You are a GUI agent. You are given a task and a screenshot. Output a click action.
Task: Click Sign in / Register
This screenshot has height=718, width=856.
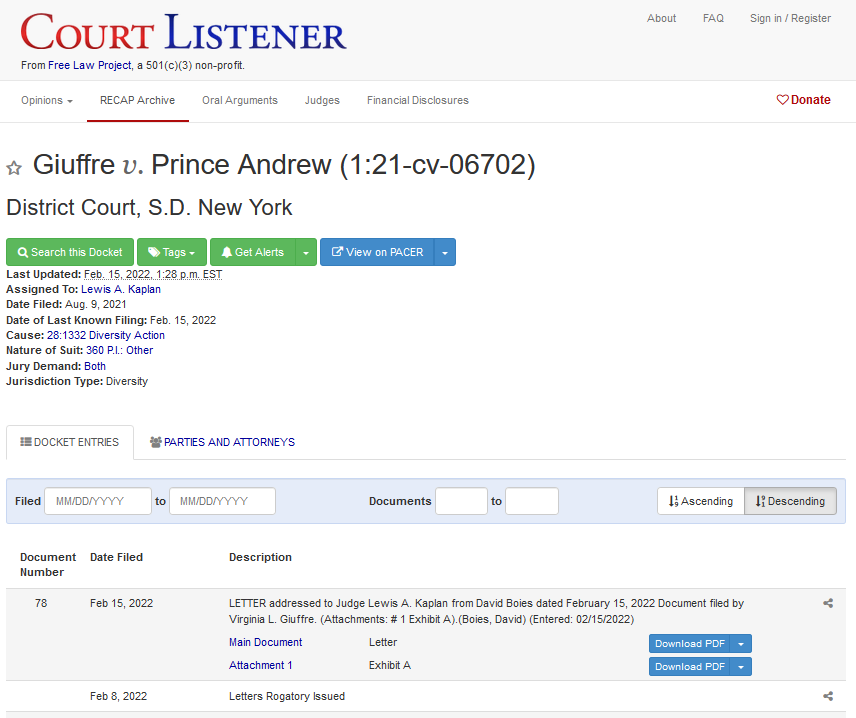tap(790, 18)
